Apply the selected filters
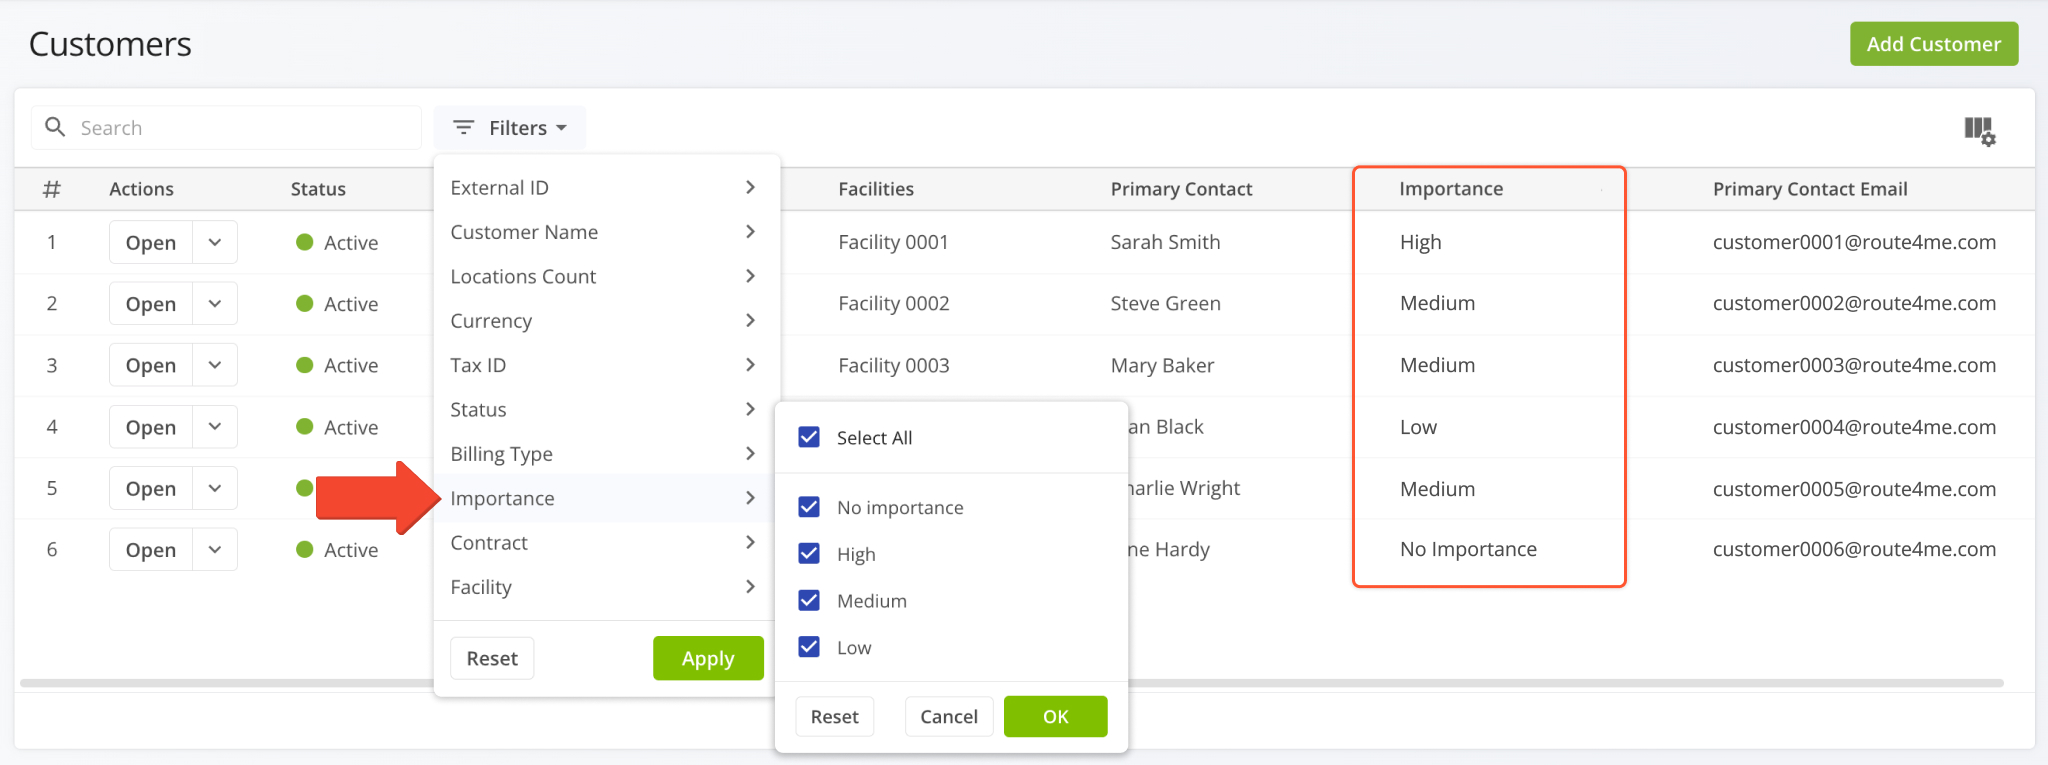This screenshot has width=2048, height=765. (708, 658)
